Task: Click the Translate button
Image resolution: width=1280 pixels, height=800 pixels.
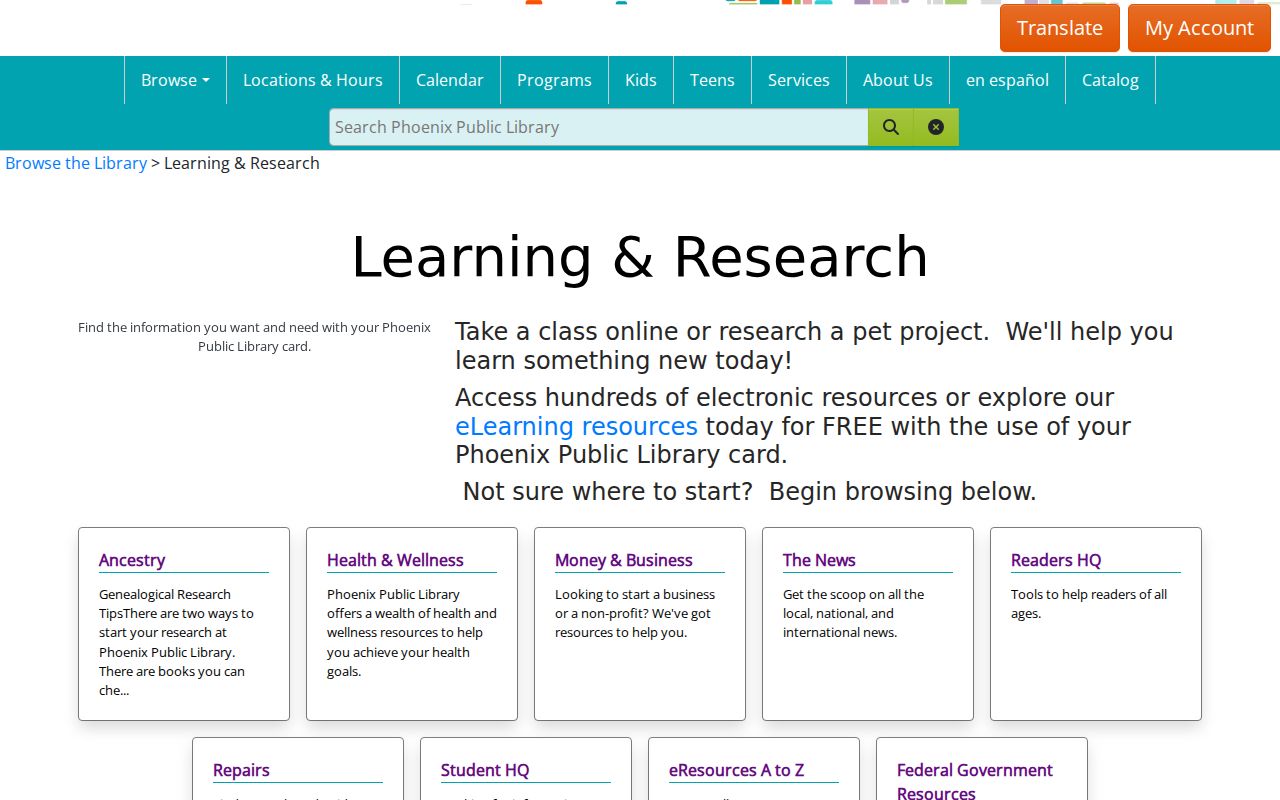Action: pos(1060,28)
